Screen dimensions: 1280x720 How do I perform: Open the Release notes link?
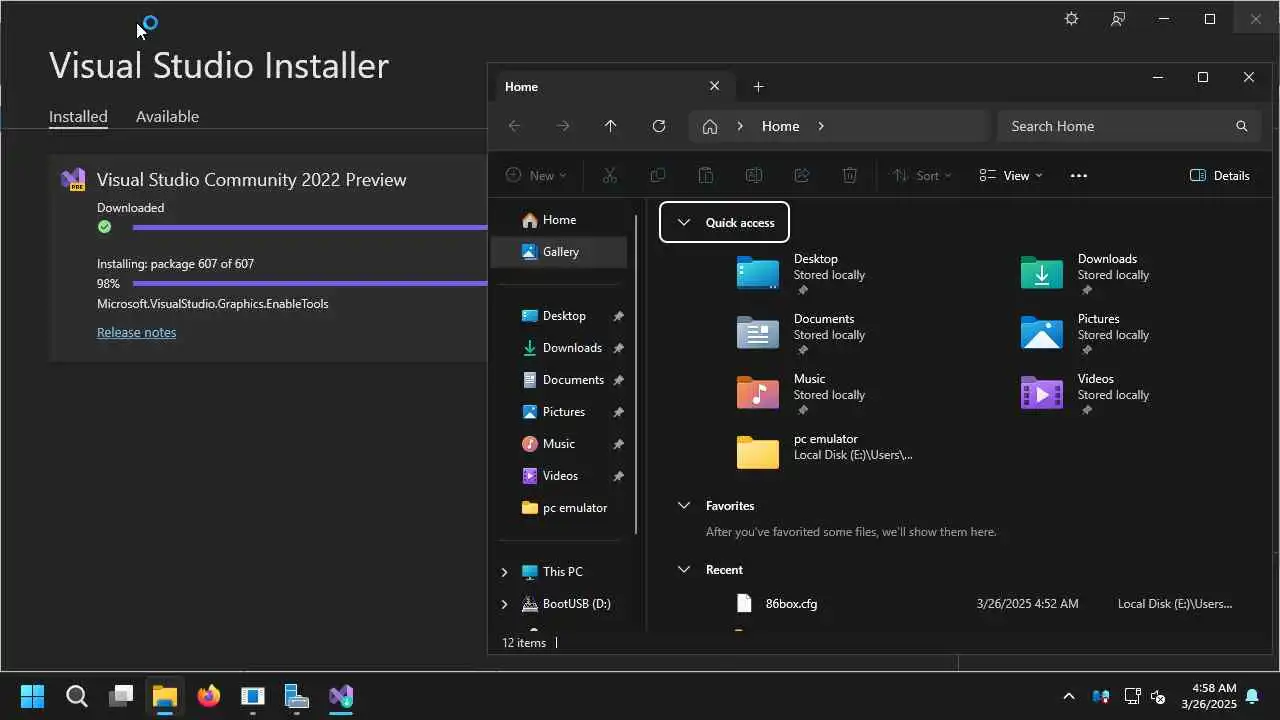click(x=136, y=332)
